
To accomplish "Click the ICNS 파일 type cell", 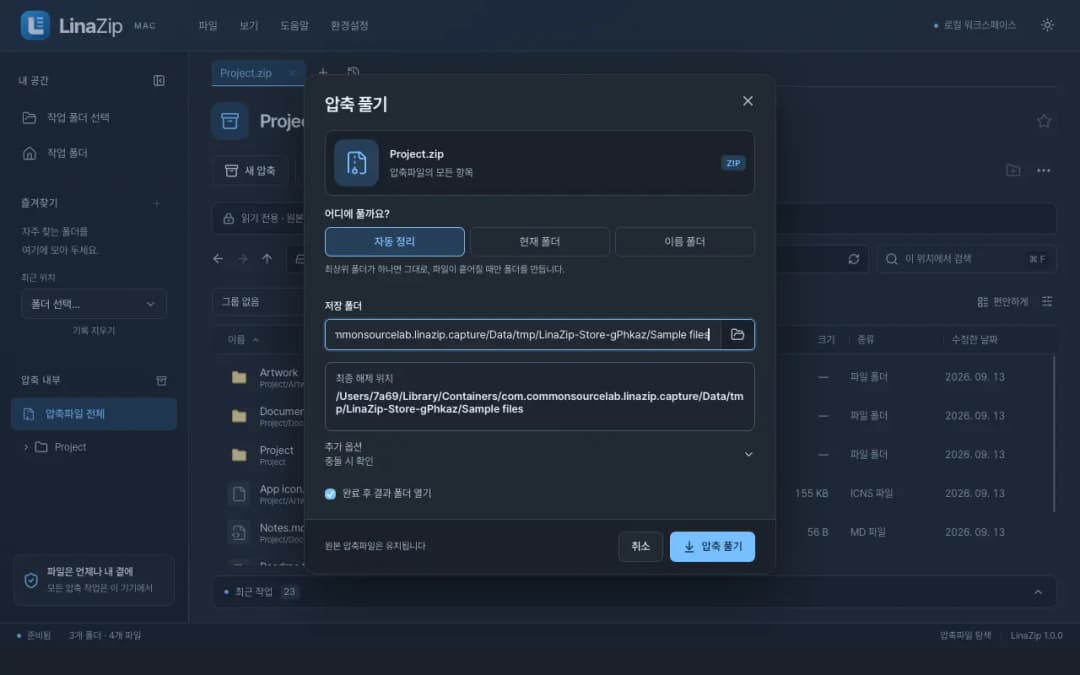I will [x=871, y=494].
